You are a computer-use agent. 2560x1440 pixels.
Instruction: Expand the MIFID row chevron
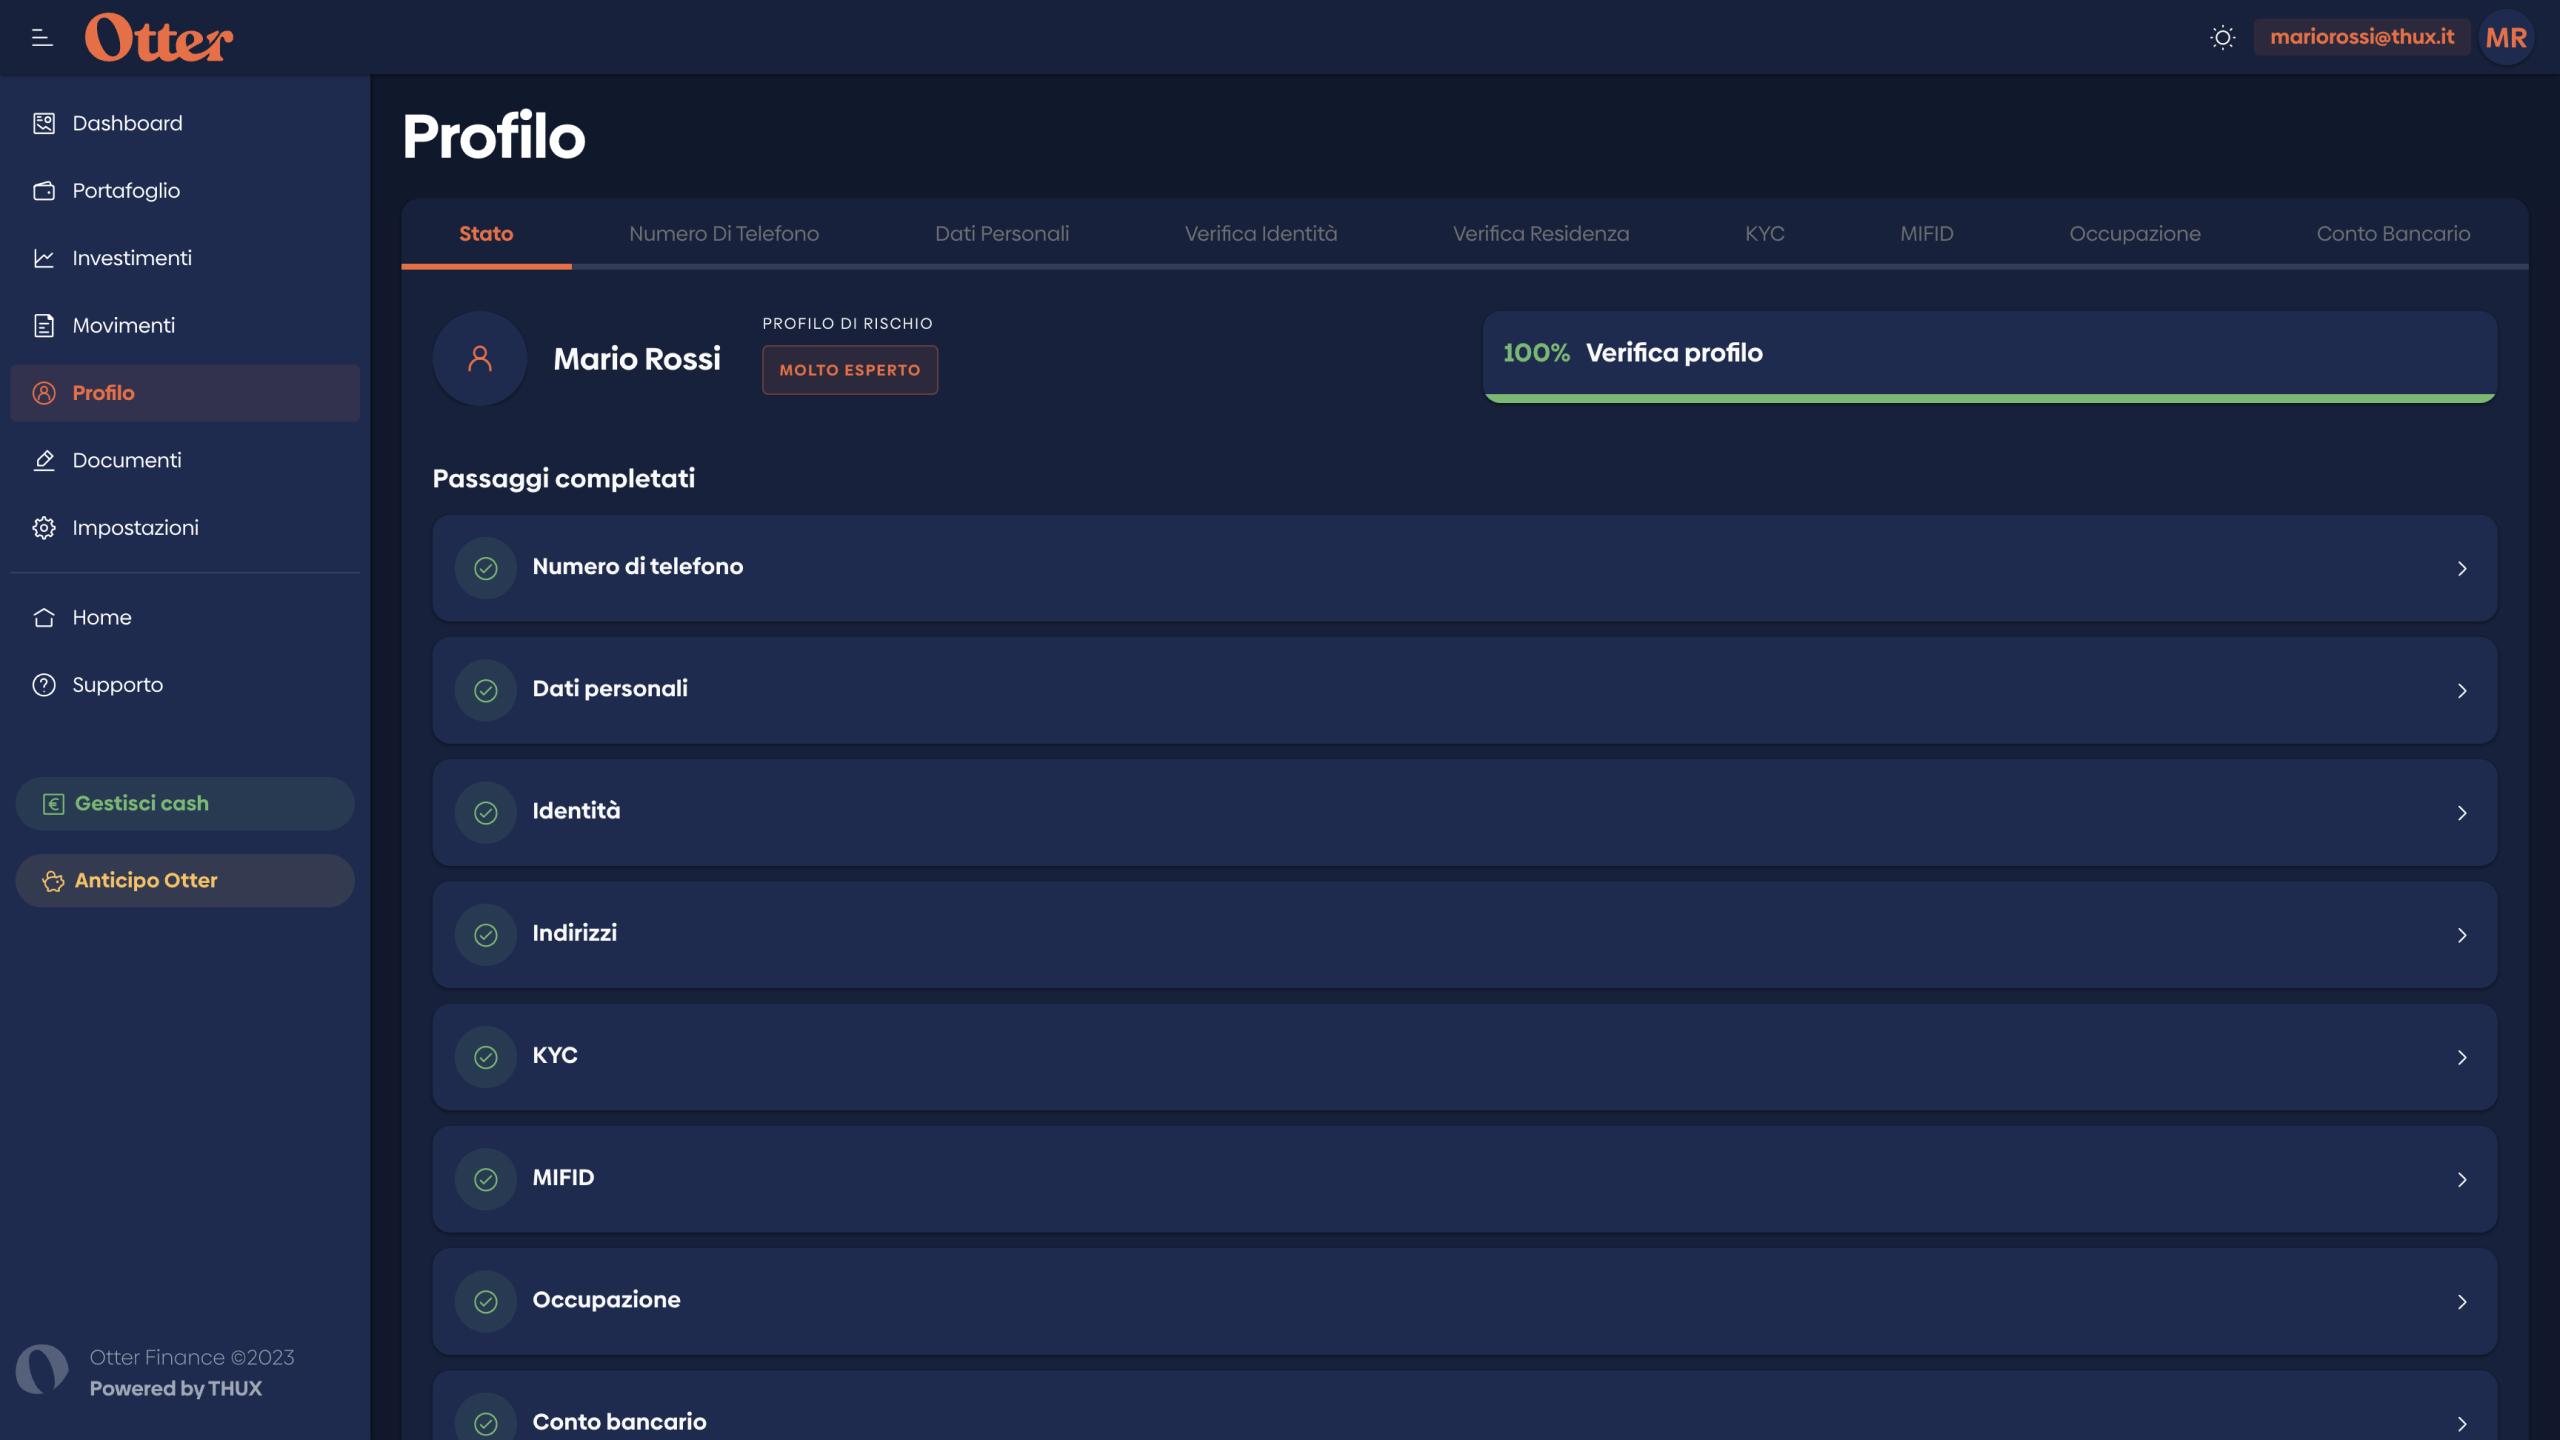2462,1180
